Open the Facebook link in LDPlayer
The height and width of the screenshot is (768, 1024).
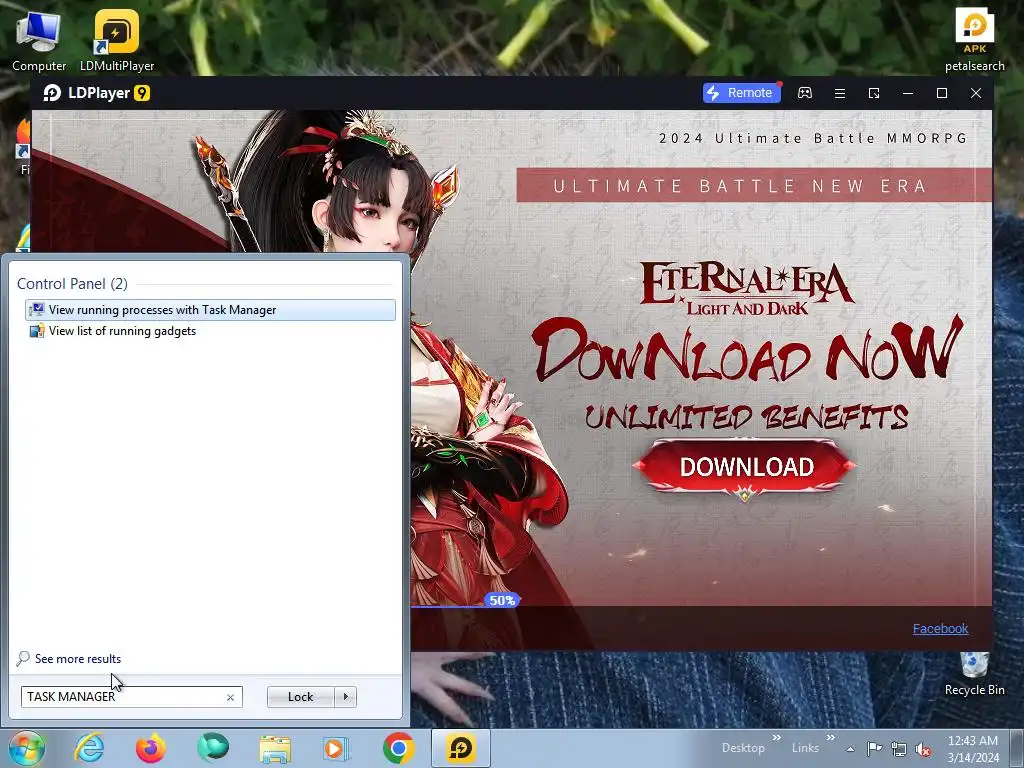(x=940, y=628)
